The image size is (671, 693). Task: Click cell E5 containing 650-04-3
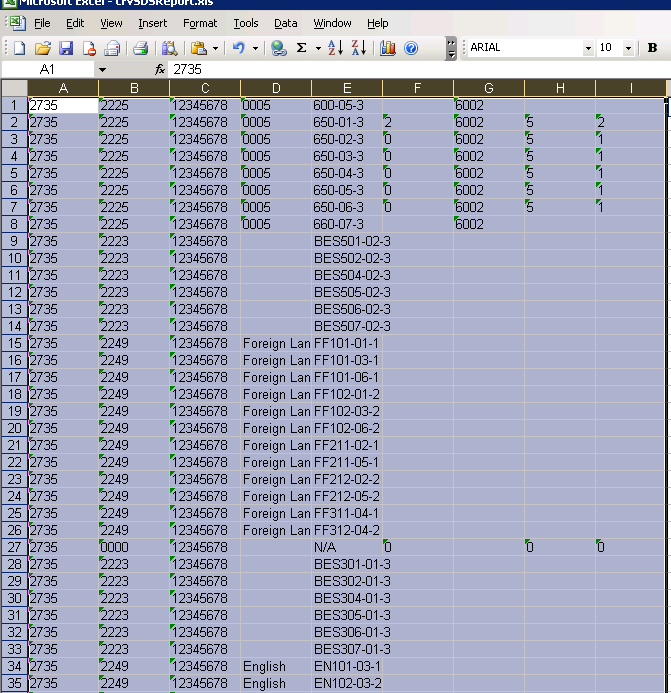(x=347, y=173)
